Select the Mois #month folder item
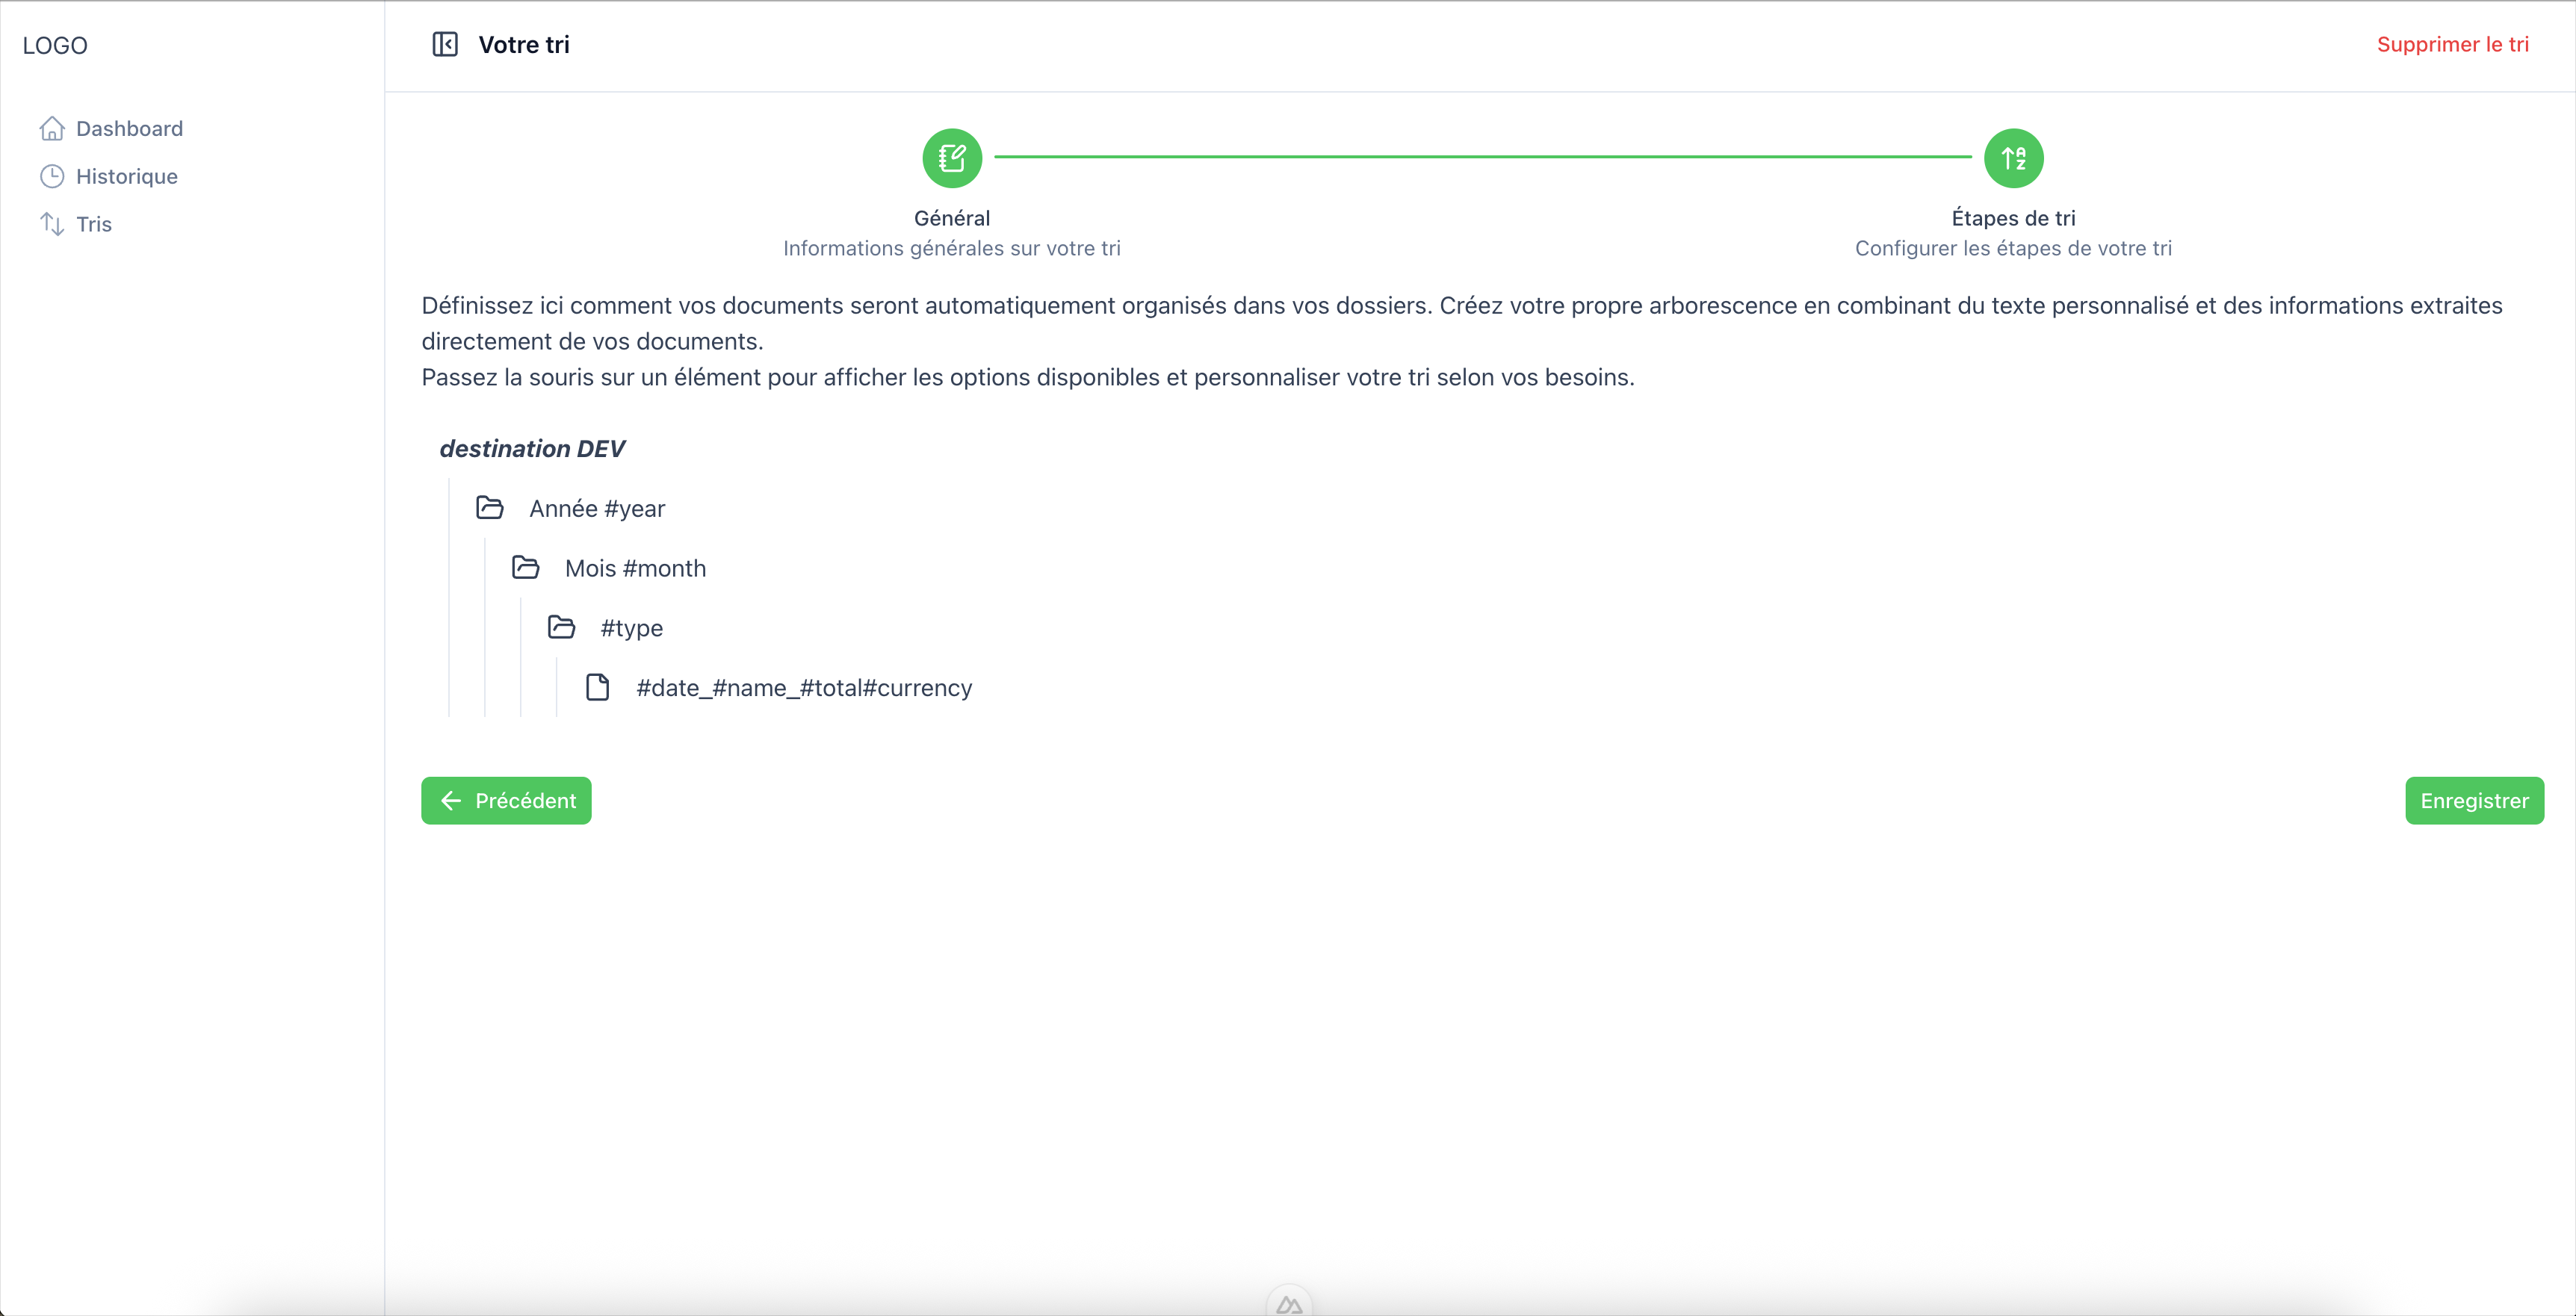This screenshot has height=1316, width=2576. point(635,568)
